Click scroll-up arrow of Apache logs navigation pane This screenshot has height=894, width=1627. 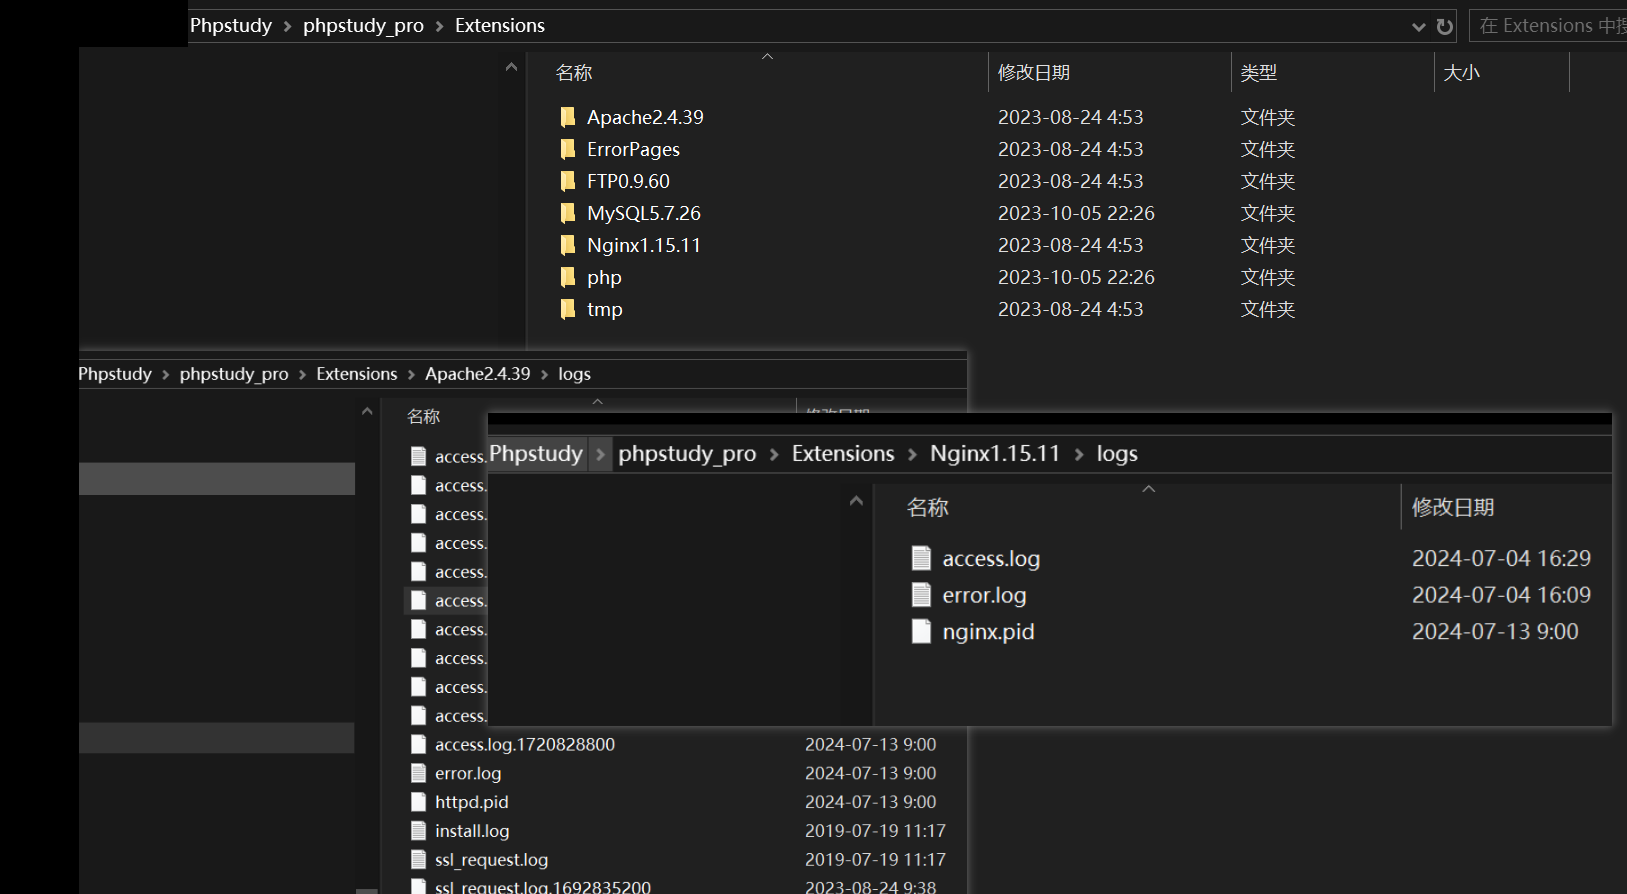[367, 411]
